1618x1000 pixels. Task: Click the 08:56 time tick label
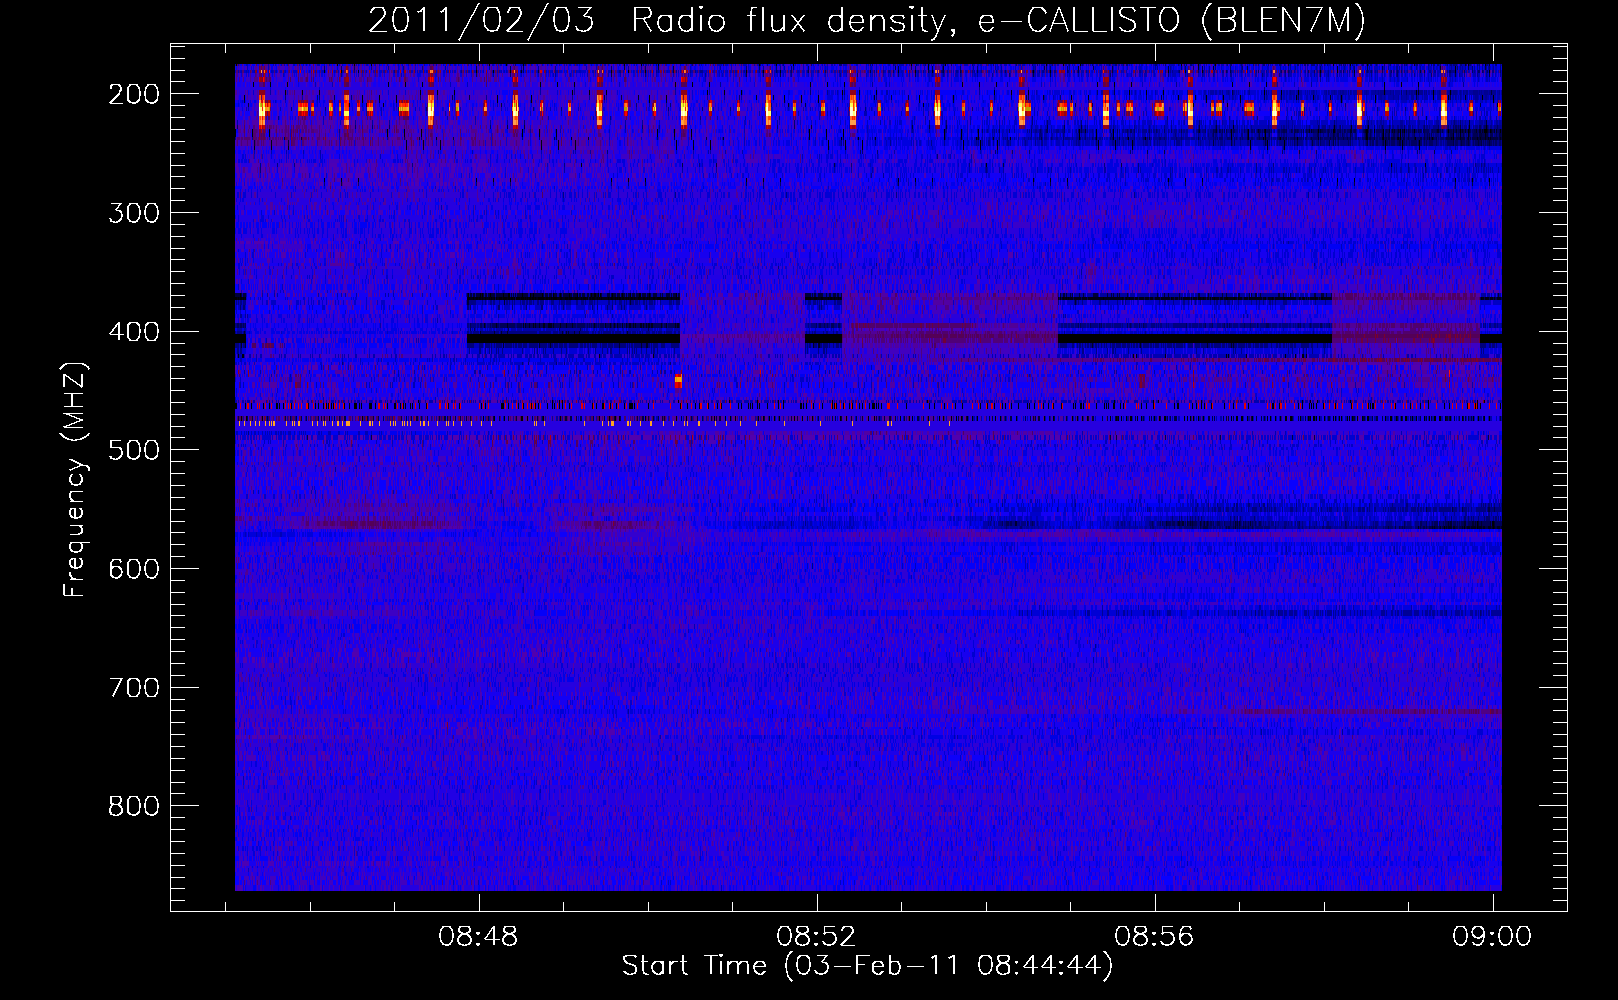click(1154, 936)
